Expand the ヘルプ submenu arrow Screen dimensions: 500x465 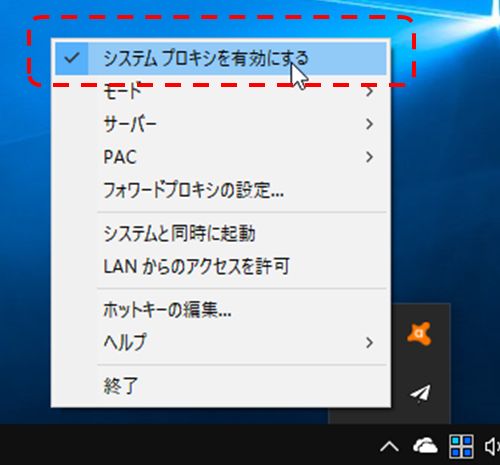[x=369, y=342]
